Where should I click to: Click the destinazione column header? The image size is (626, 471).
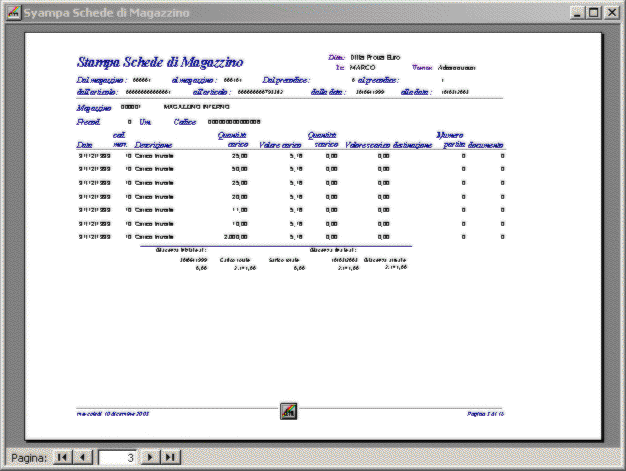point(412,145)
